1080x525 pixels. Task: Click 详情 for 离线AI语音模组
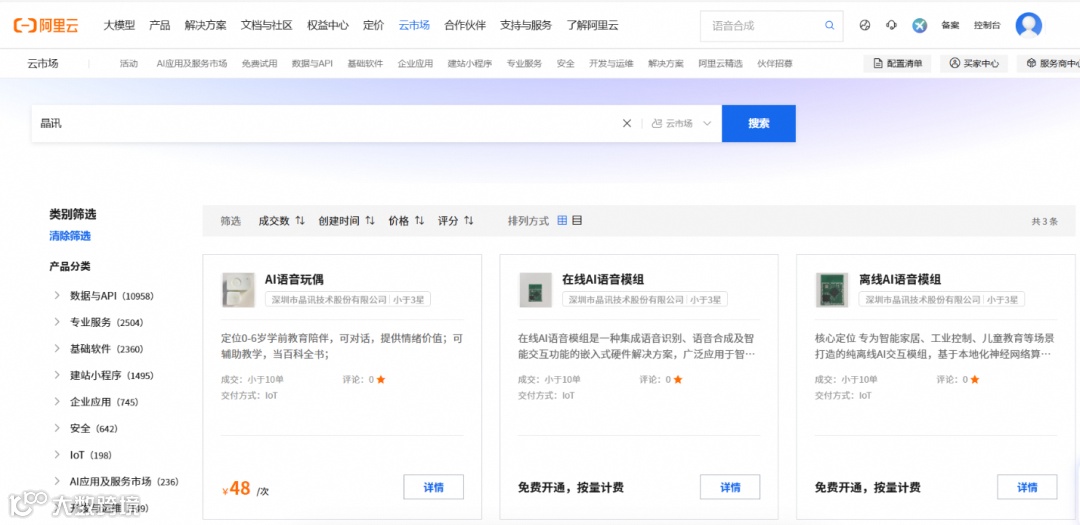coord(1027,487)
